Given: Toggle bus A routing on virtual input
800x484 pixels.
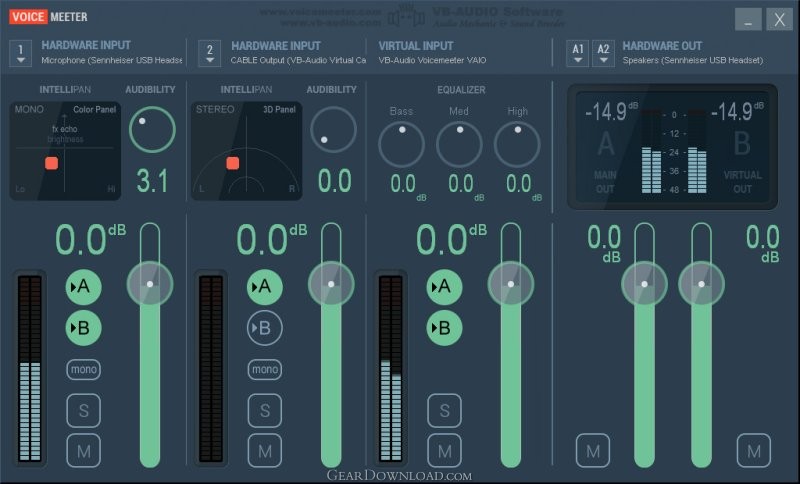Looking at the screenshot, I should (x=444, y=287).
